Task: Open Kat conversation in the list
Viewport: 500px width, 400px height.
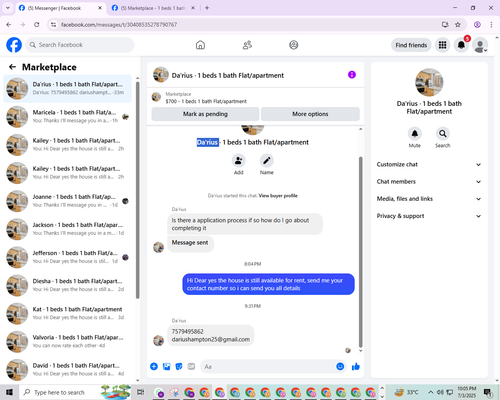Action: pos(67,313)
